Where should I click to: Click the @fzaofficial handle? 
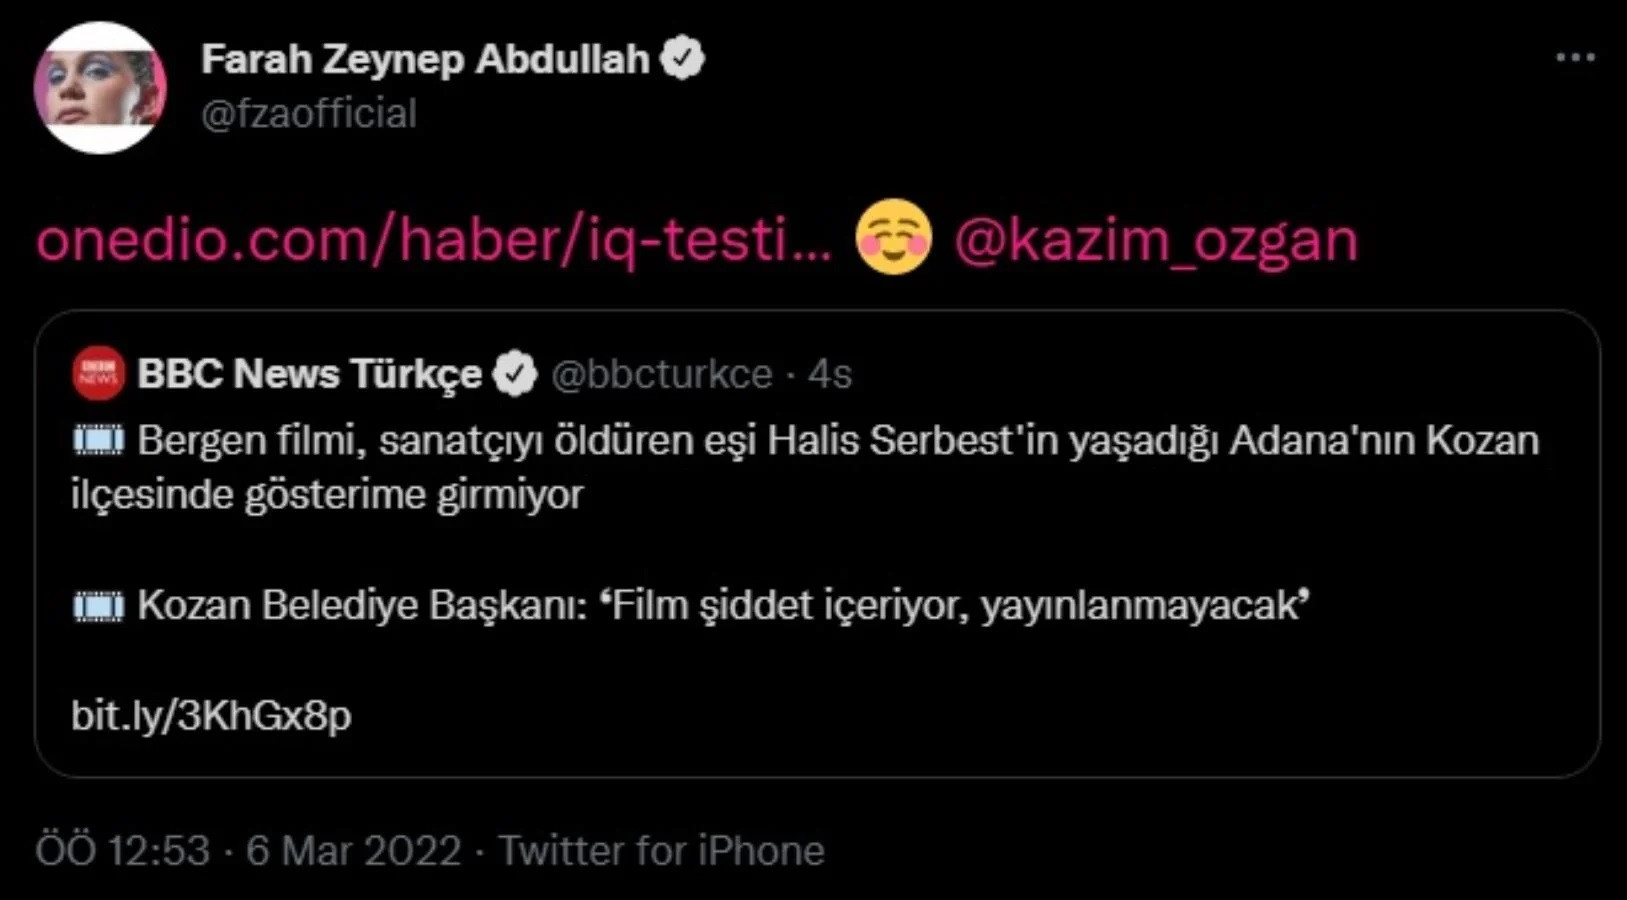tap(308, 113)
